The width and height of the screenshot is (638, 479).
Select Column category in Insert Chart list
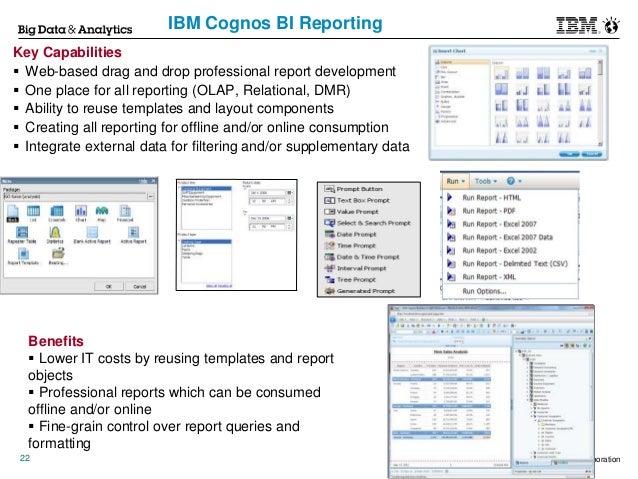point(461,62)
